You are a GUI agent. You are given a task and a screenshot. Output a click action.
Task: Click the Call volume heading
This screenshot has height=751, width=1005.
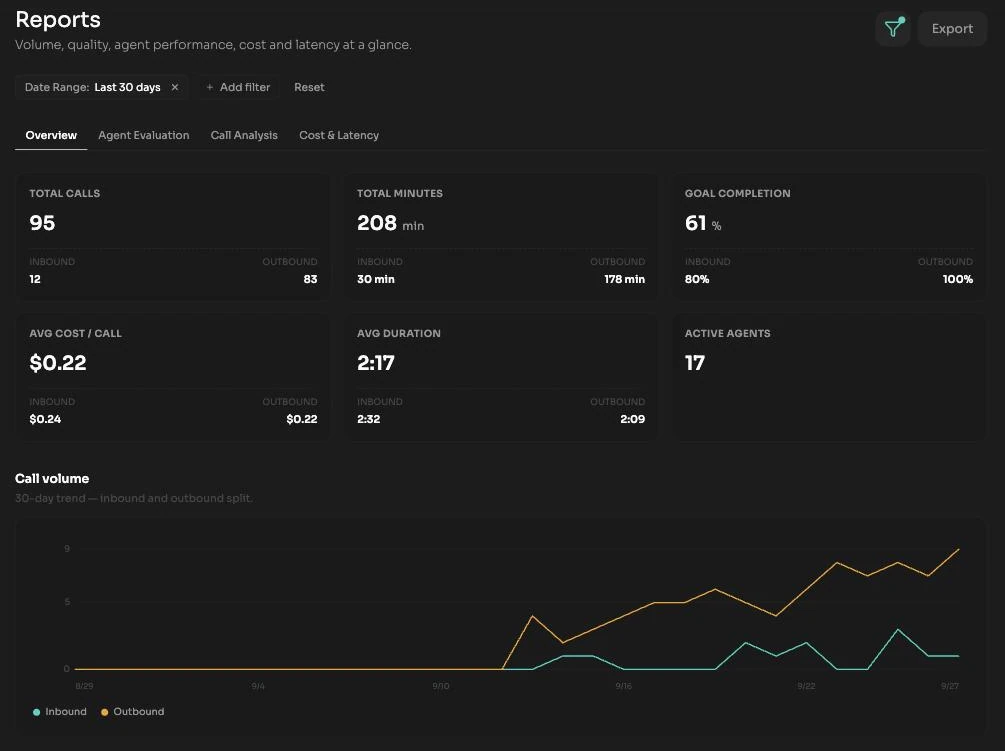coord(52,479)
